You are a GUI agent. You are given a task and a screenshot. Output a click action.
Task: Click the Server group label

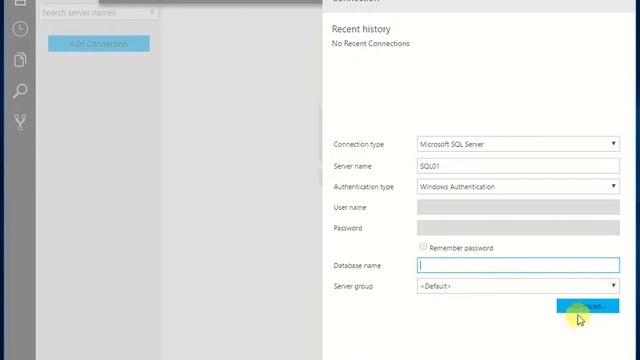tap(353, 287)
